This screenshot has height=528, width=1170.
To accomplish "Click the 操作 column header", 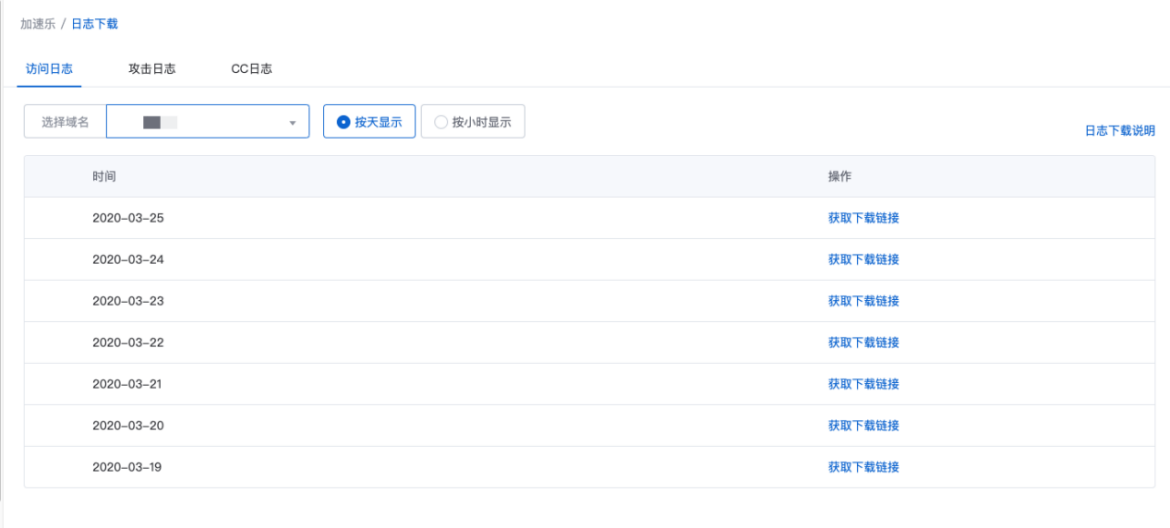I will (839, 176).
